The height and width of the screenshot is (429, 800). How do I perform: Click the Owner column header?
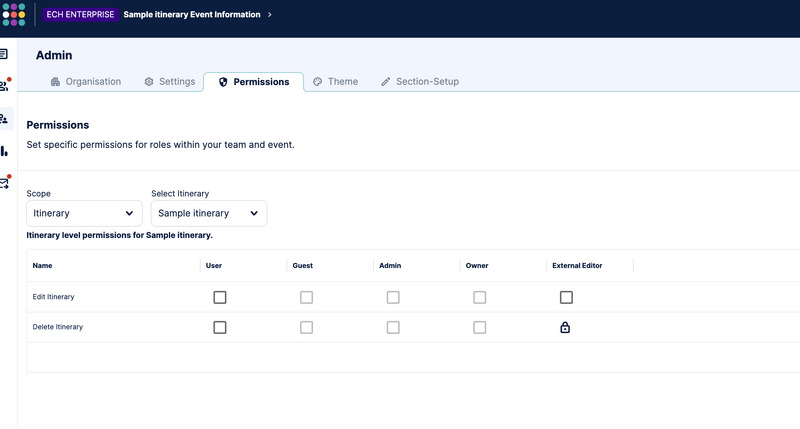pos(477,266)
